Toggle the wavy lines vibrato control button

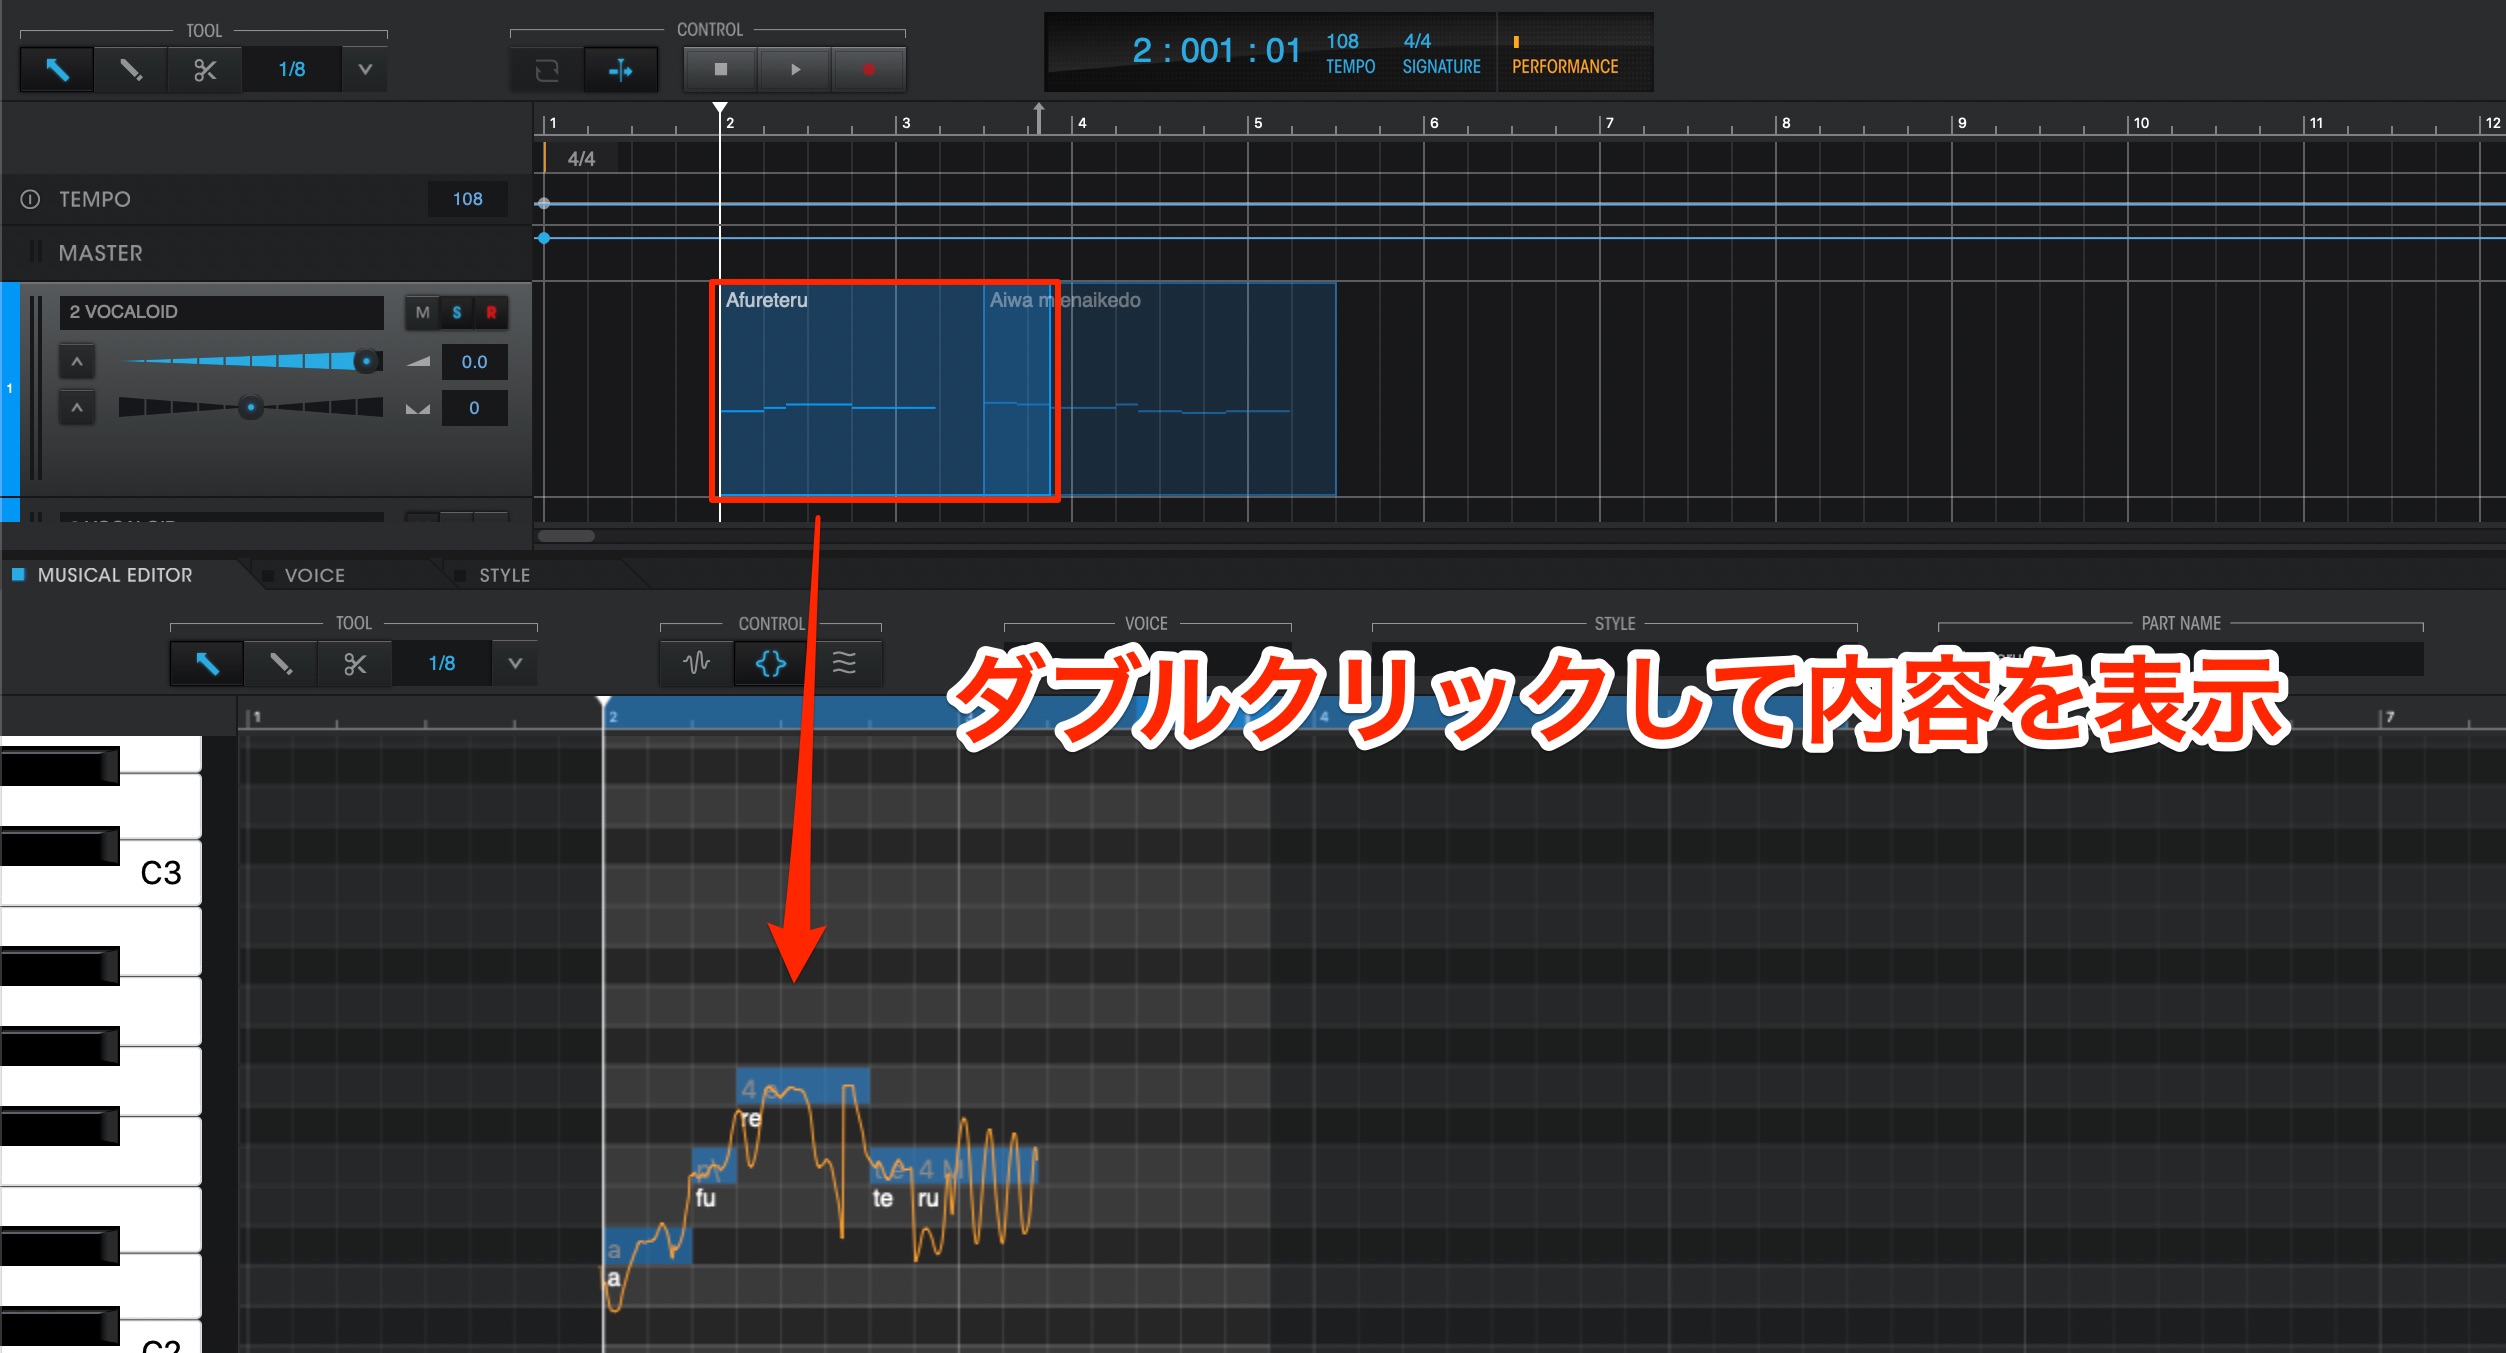(x=845, y=663)
